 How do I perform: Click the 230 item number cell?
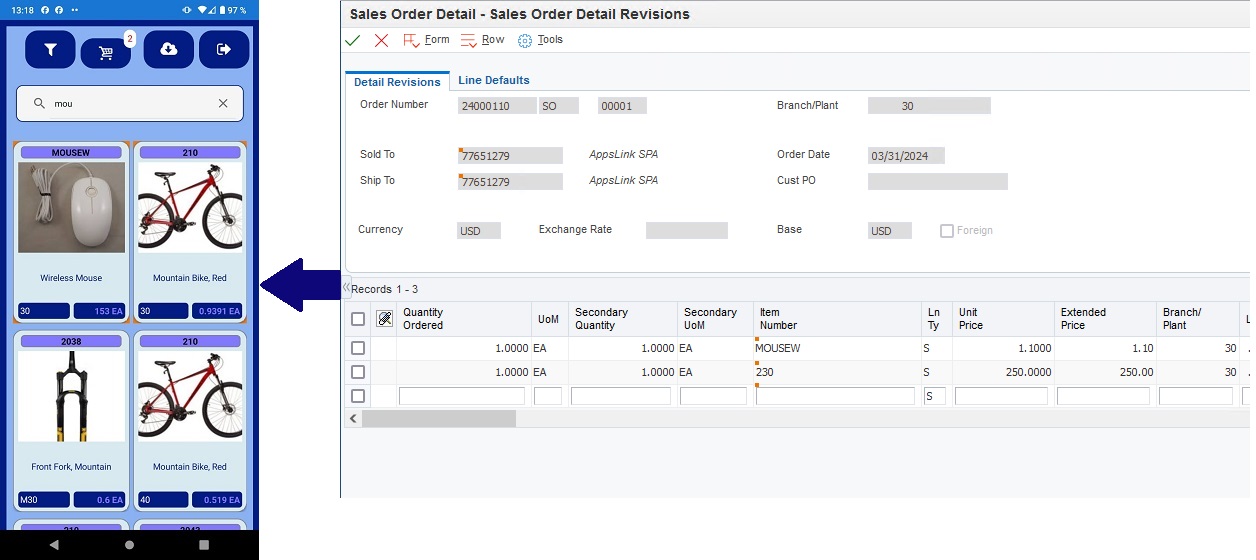click(836, 372)
